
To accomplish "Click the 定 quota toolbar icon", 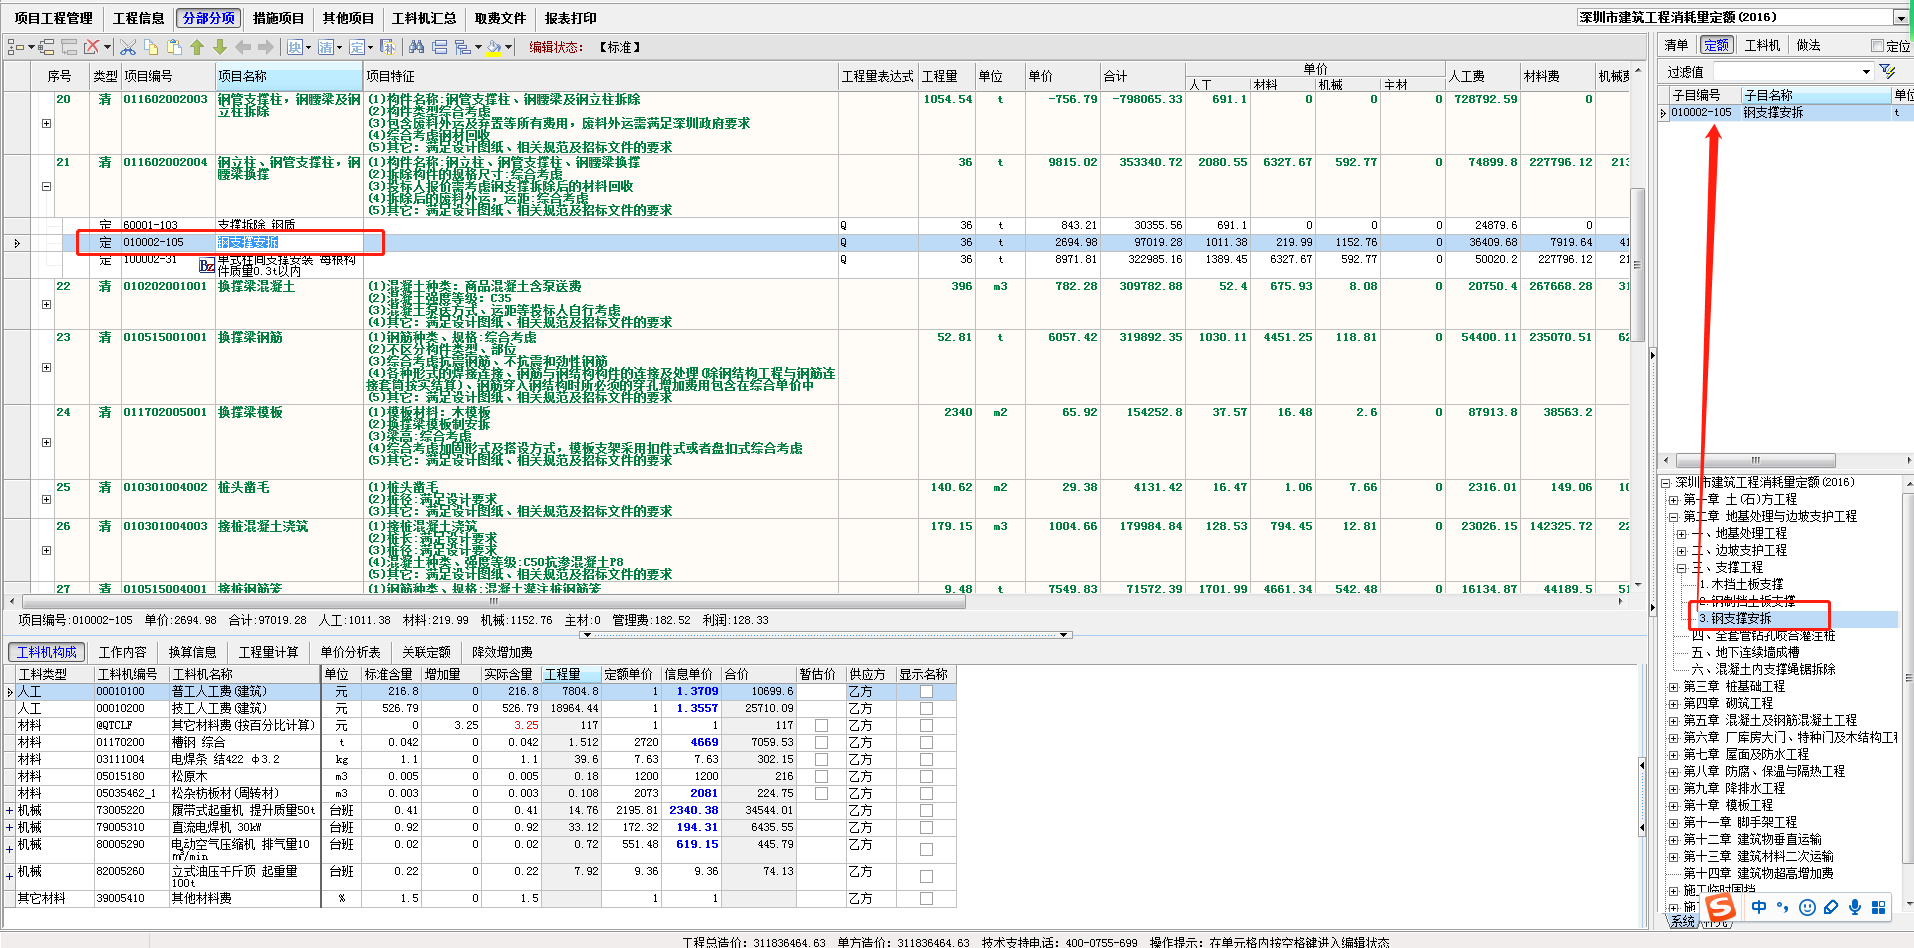I will [x=357, y=47].
